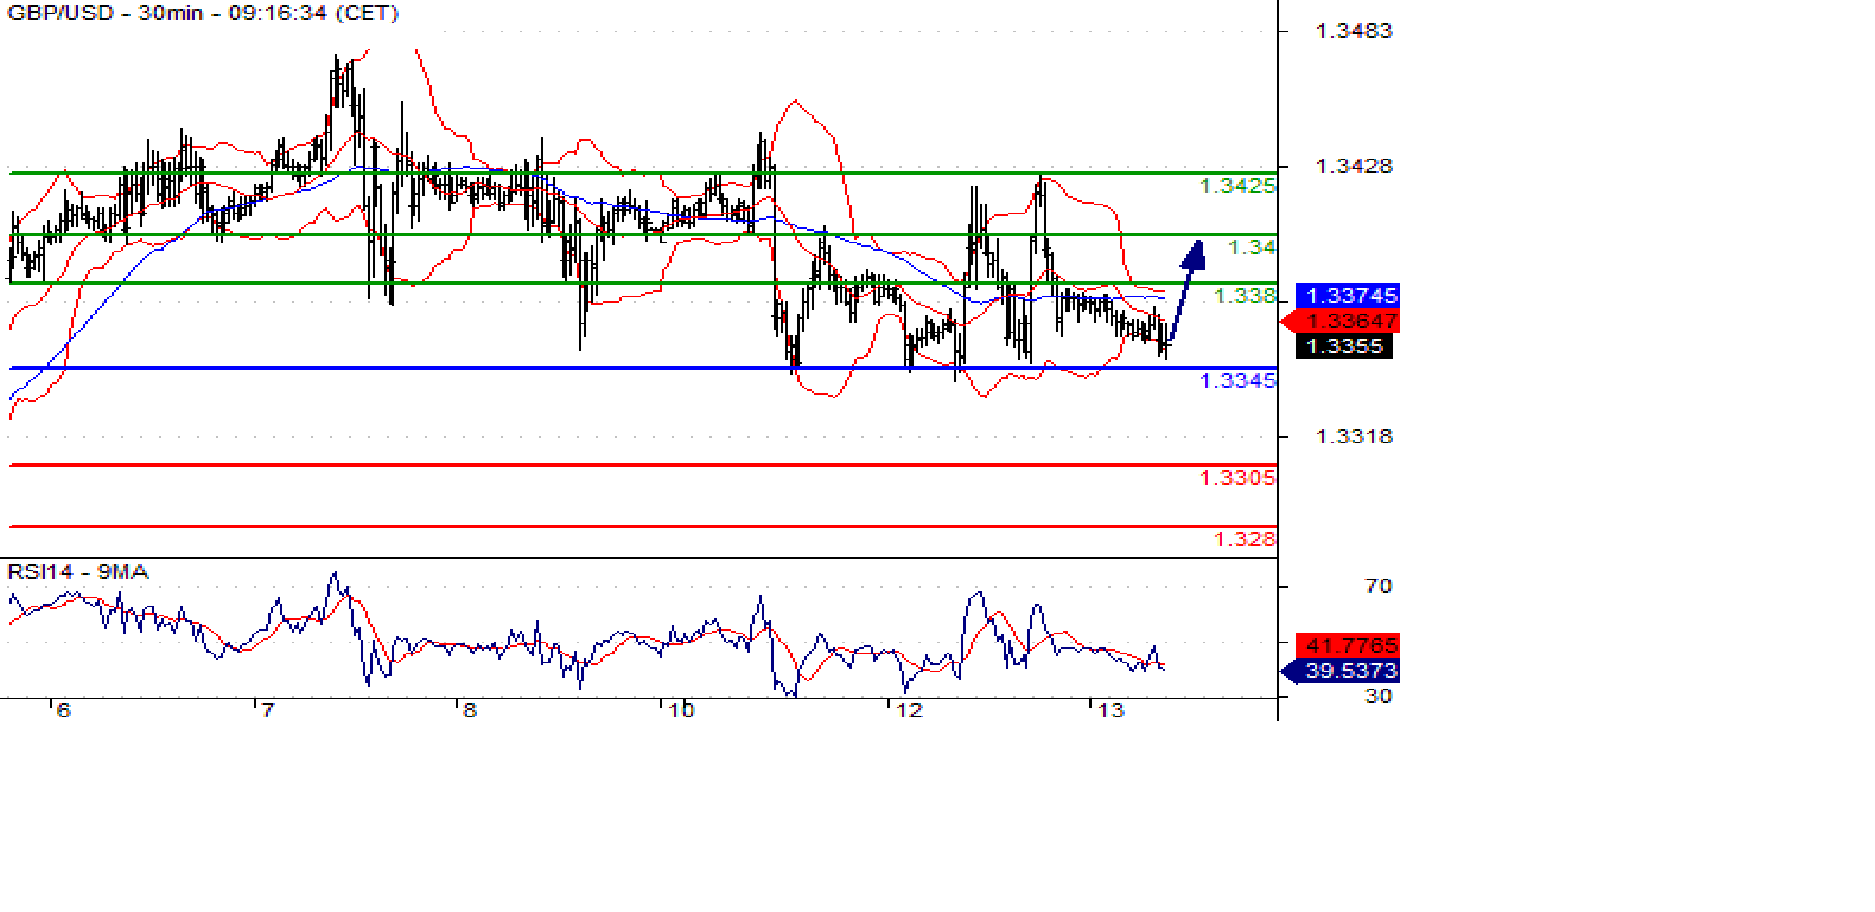
Task: Click the red 1.33647 price tag
Action: click(x=1340, y=321)
